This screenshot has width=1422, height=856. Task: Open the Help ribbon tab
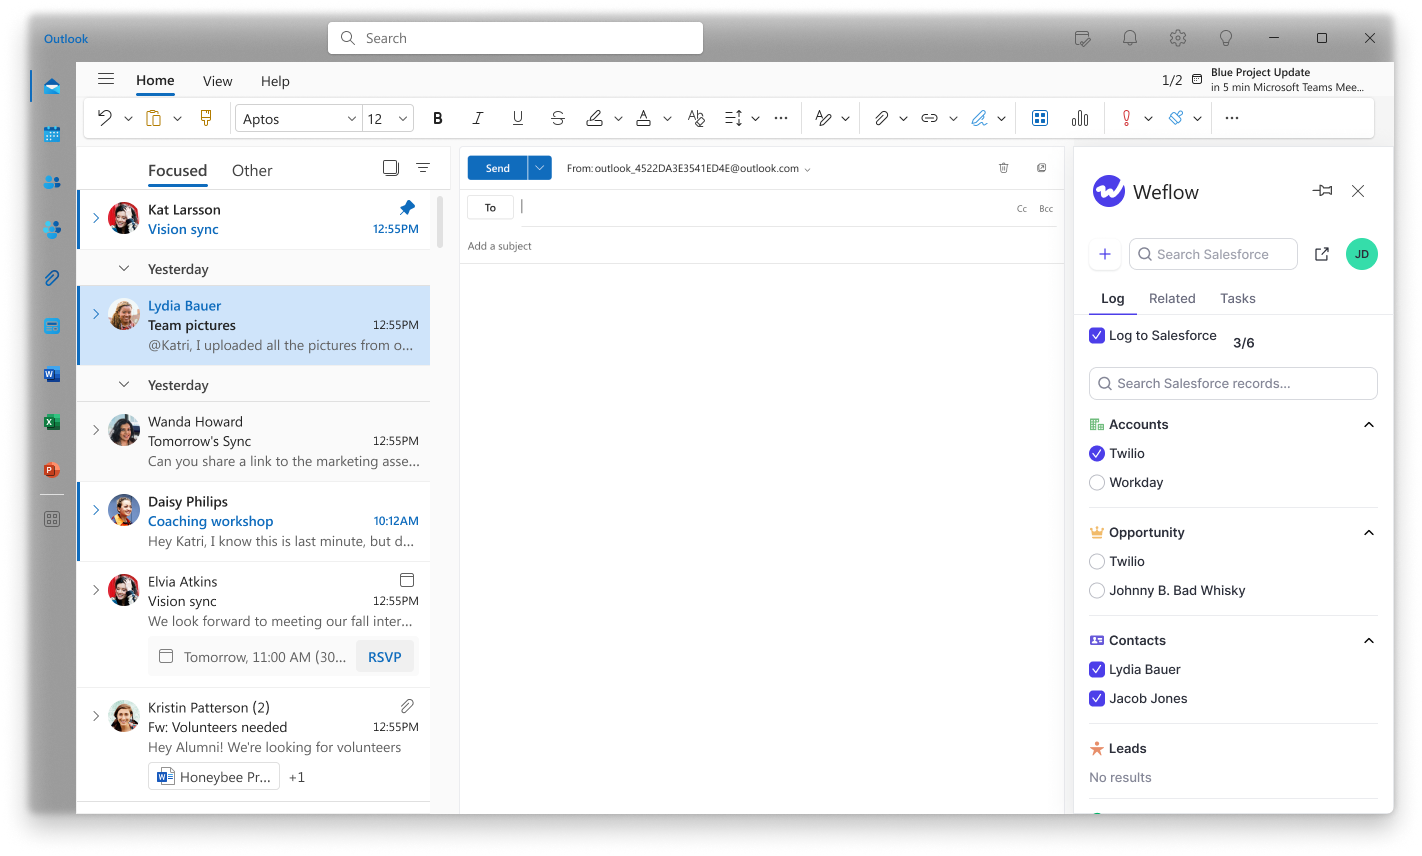pyautogui.click(x=275, y=81)
